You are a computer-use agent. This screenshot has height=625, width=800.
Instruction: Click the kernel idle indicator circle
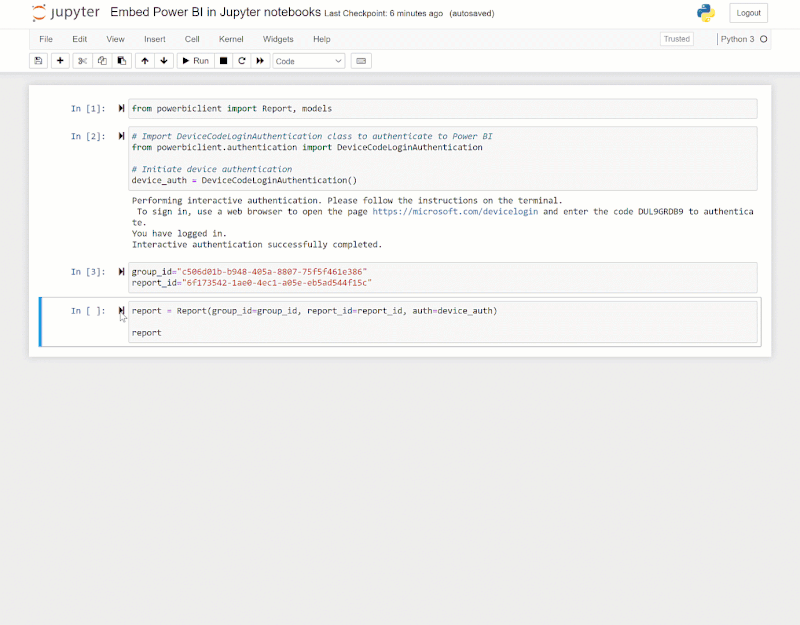[763, 39]
